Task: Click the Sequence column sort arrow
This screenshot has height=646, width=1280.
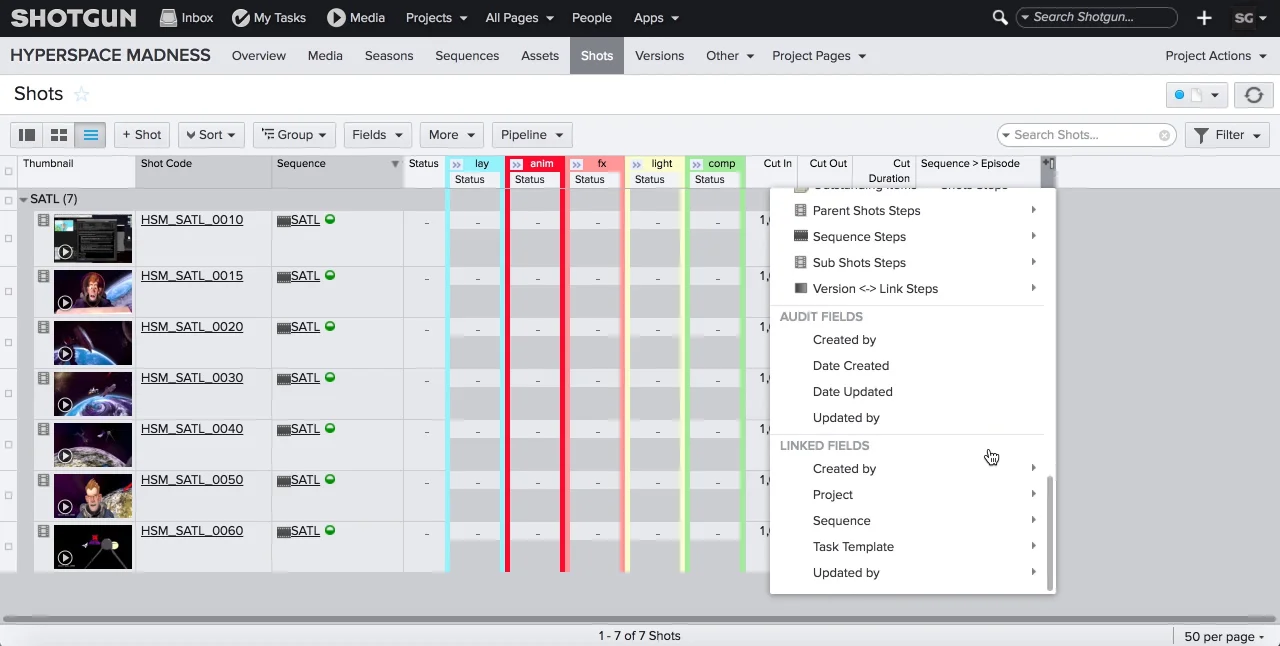Action: (x=395, y=164)
